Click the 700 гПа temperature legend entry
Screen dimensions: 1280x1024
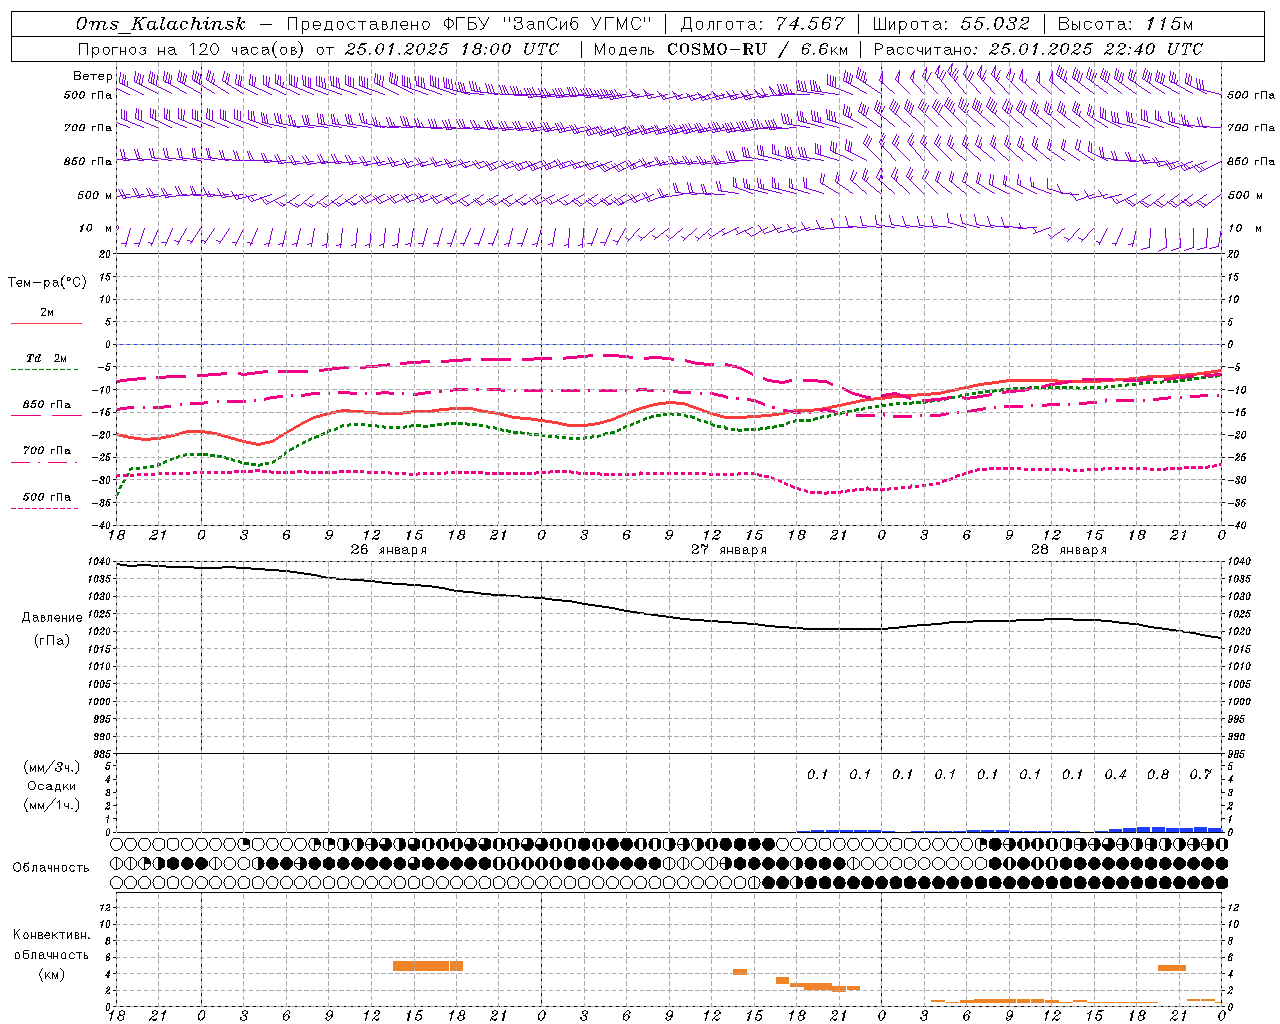(x=47, y=451)
